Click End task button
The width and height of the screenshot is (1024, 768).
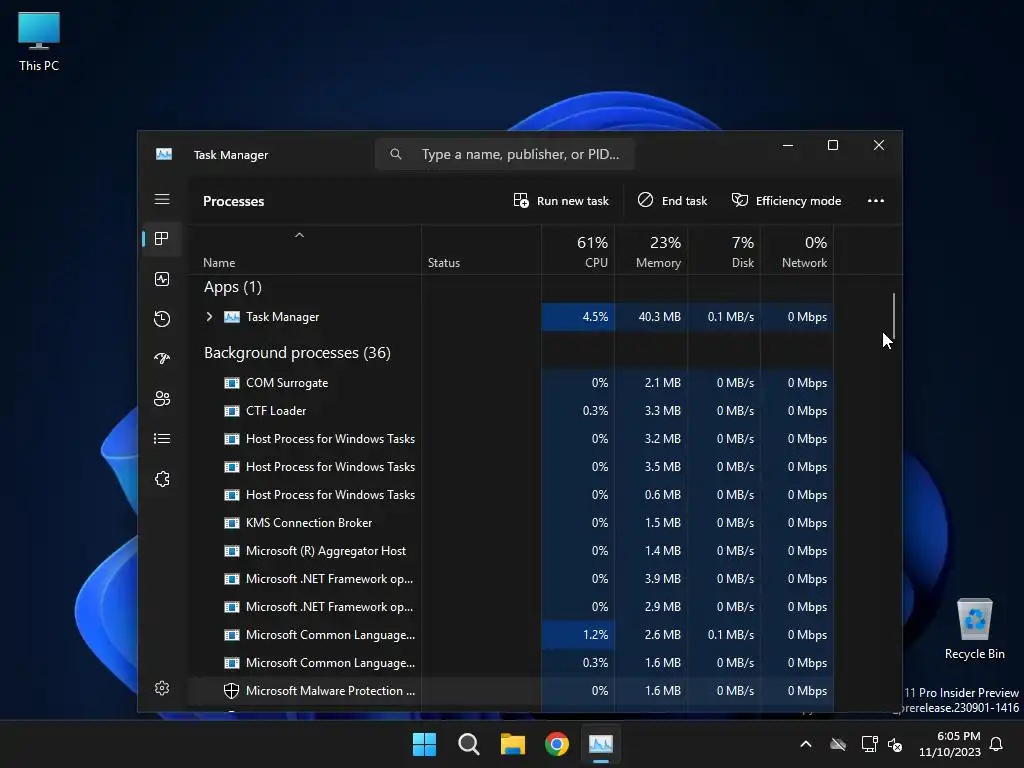tap(672, 201)
